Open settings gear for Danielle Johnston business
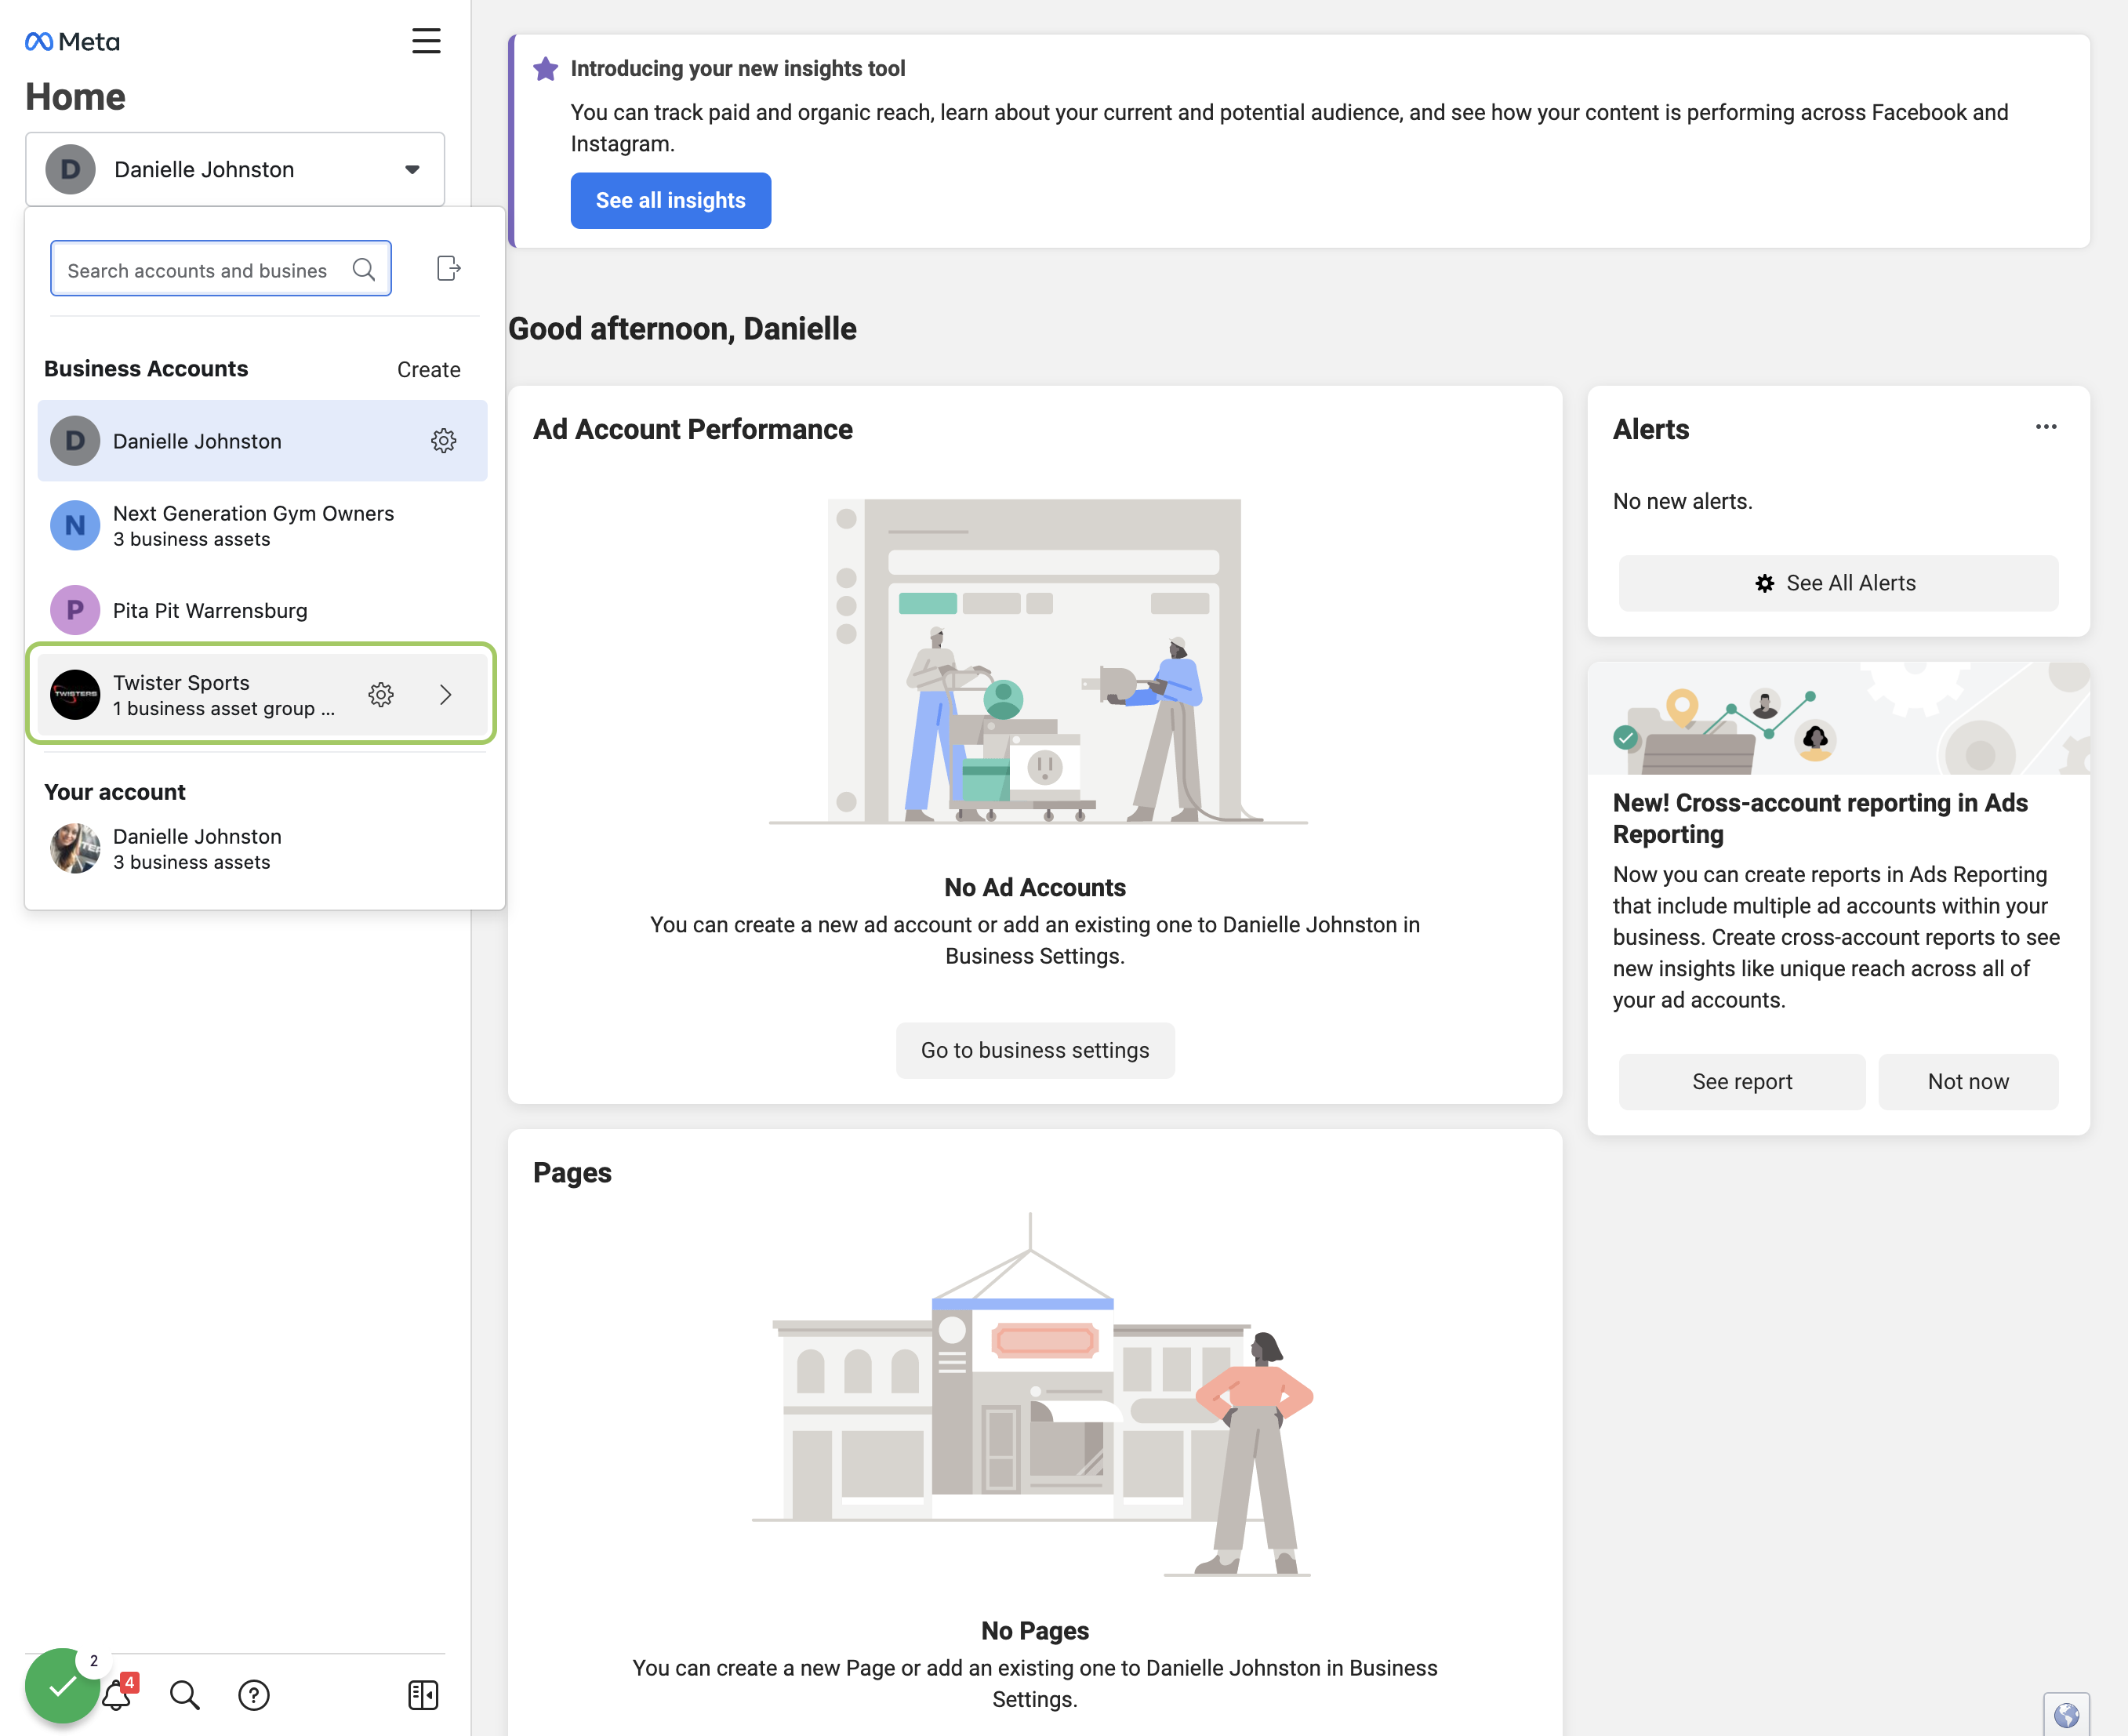Image resolution: width=2128 pixels, height=1736 pixels. click(444, 441)
